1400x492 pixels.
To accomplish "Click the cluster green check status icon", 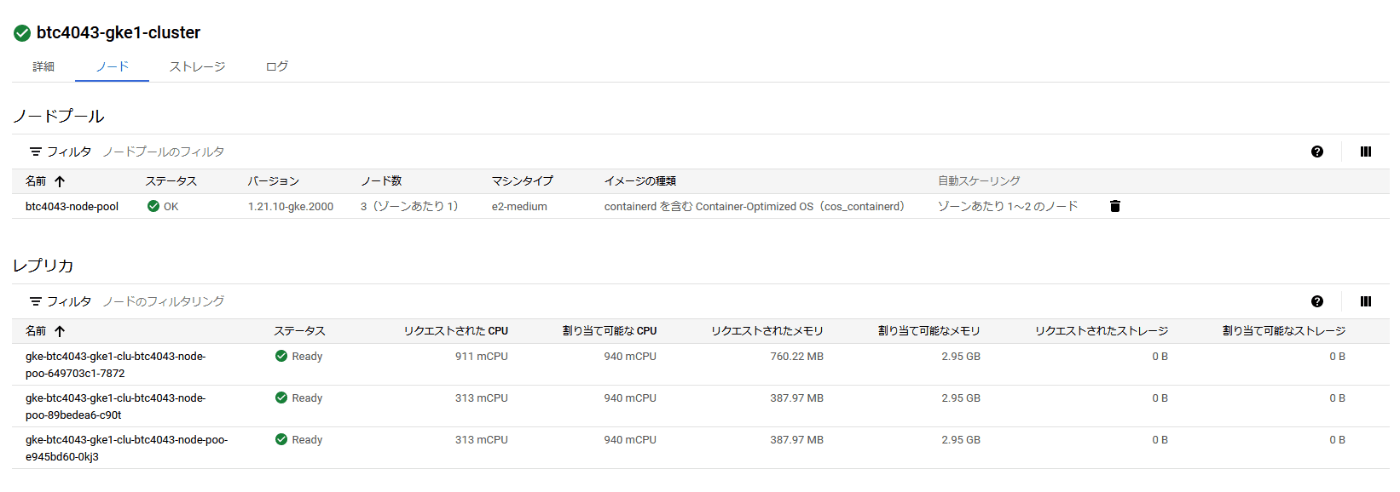I will click(22, 33).
